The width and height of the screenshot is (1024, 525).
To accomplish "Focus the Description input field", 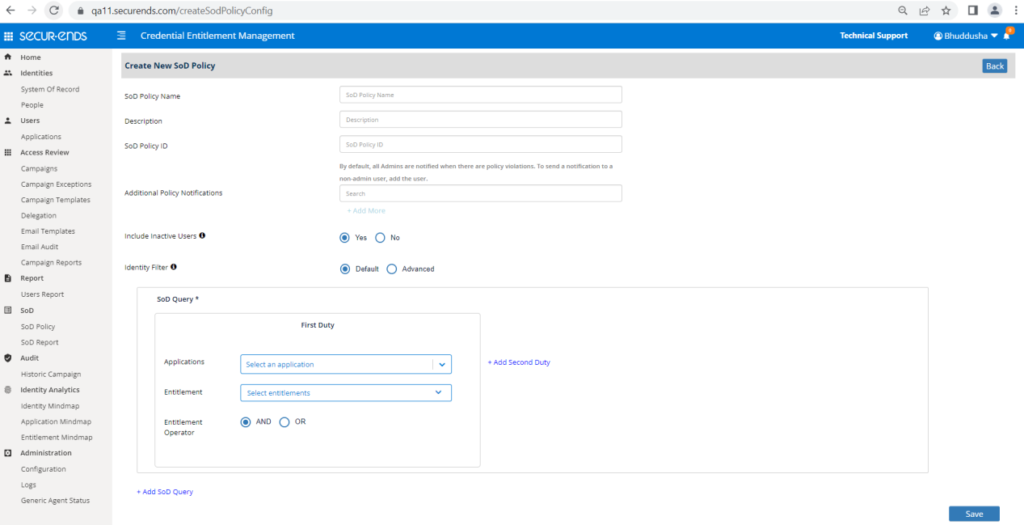I will click(481, 119).
